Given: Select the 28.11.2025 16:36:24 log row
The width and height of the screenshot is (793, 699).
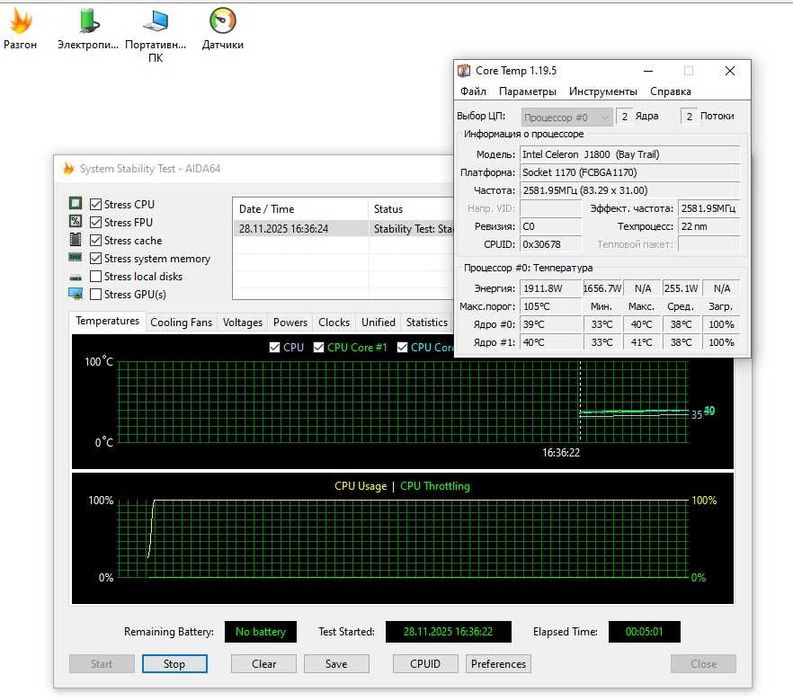Looking at the screenshot, I should point(344,229).
